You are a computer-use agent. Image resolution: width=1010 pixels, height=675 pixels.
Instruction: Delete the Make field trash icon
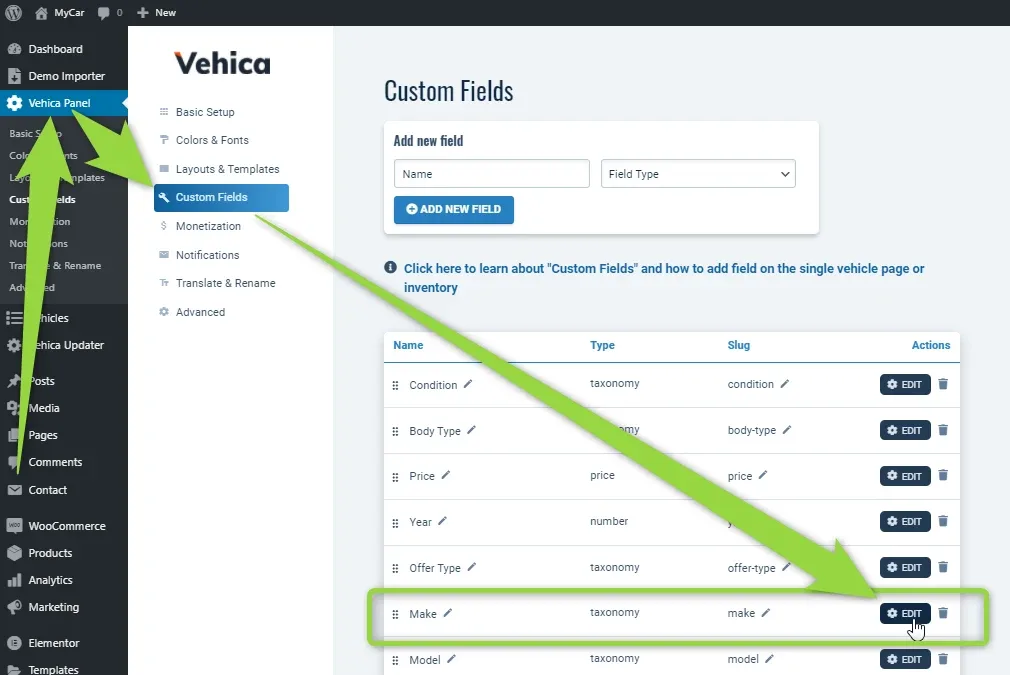[x=943, y=613]
